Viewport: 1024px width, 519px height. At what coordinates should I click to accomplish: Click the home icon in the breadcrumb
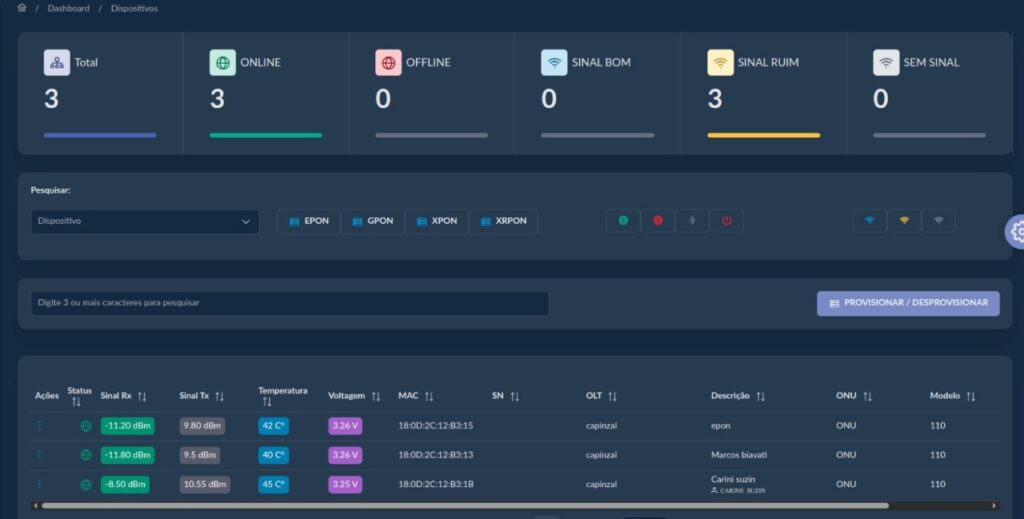pyautogui.click(x=22, y=8)
